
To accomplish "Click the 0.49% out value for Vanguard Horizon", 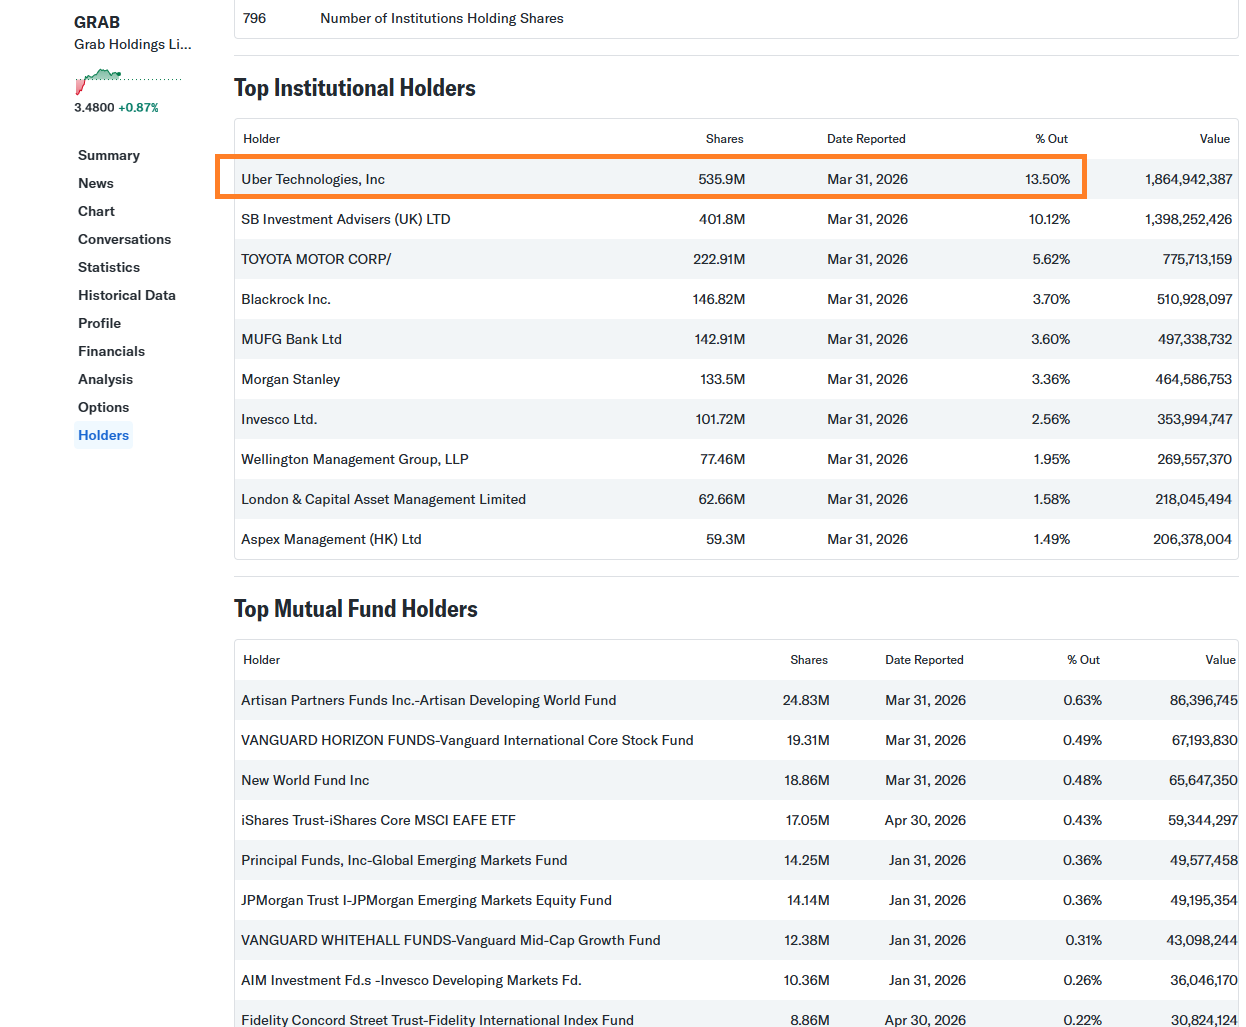I will pyautogui.click(x=1082, y=740).
